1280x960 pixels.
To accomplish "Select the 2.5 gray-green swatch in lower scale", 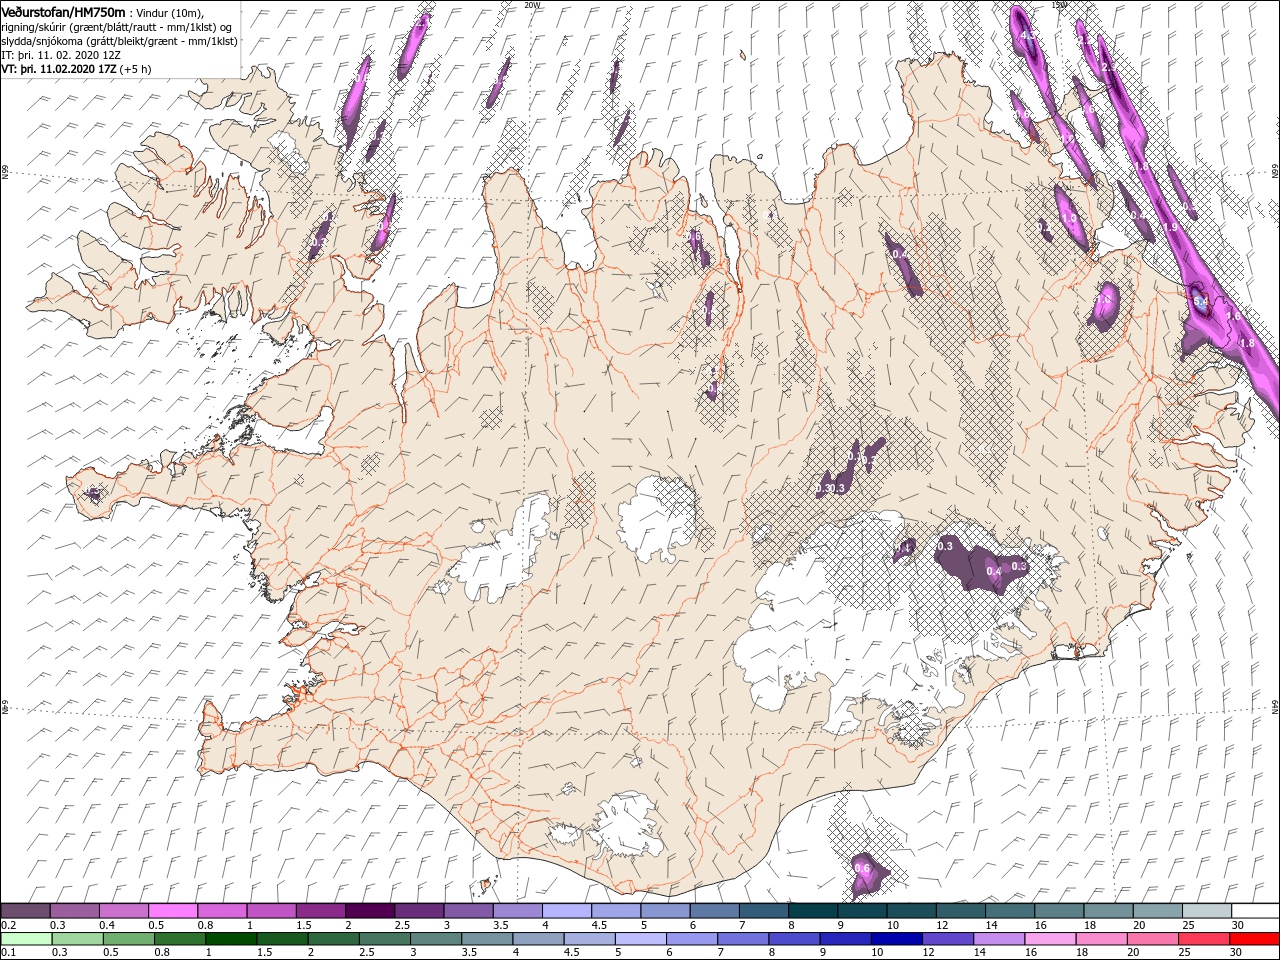I will click(384, 939).
